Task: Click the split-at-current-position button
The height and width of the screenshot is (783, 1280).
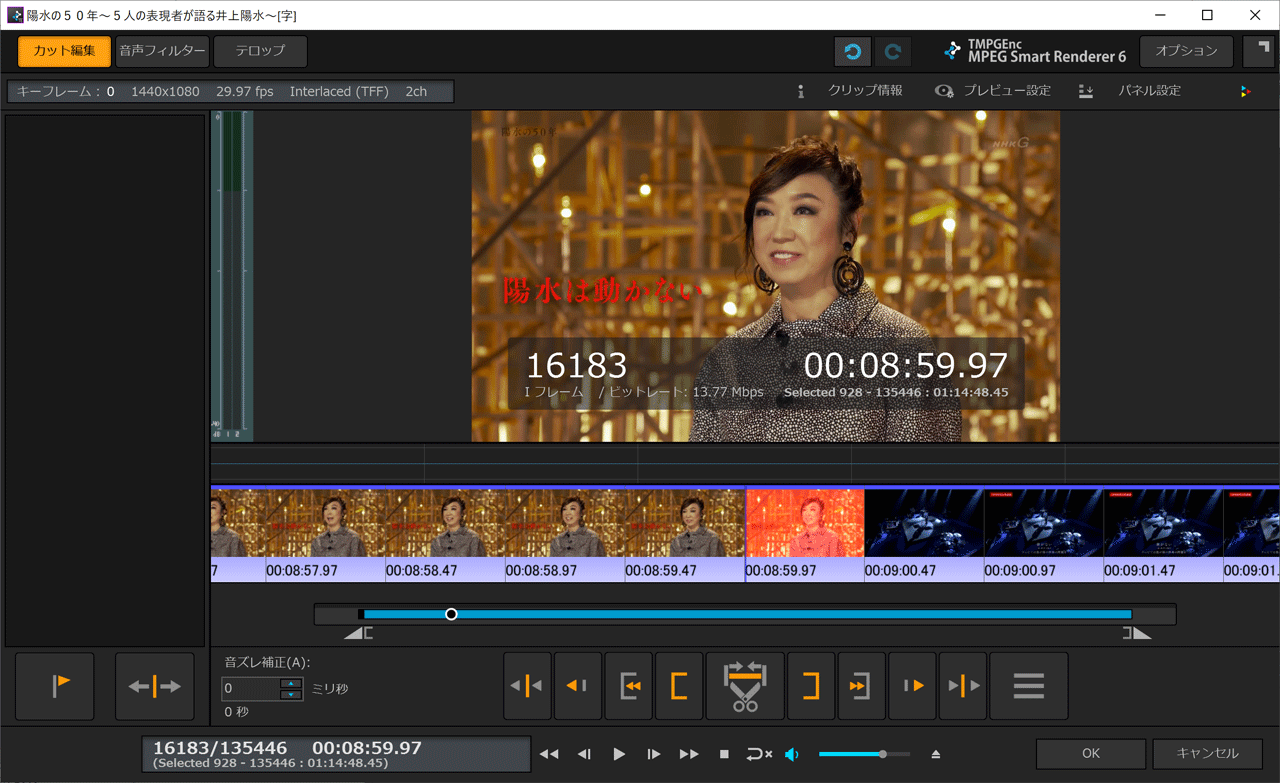Action: [x=155, y=686]
